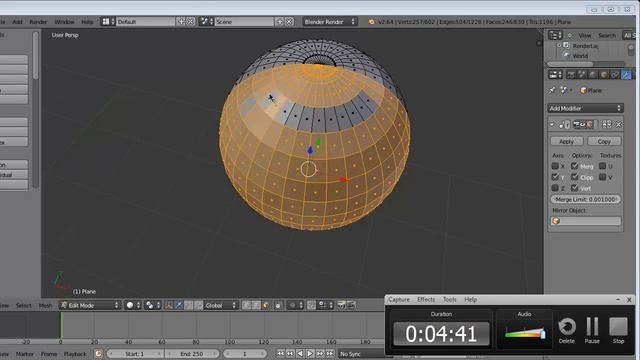The width and height of the screenshot is (640, 360).
Task: Open screen layout chooser icon beside Default
Action: 108,22
